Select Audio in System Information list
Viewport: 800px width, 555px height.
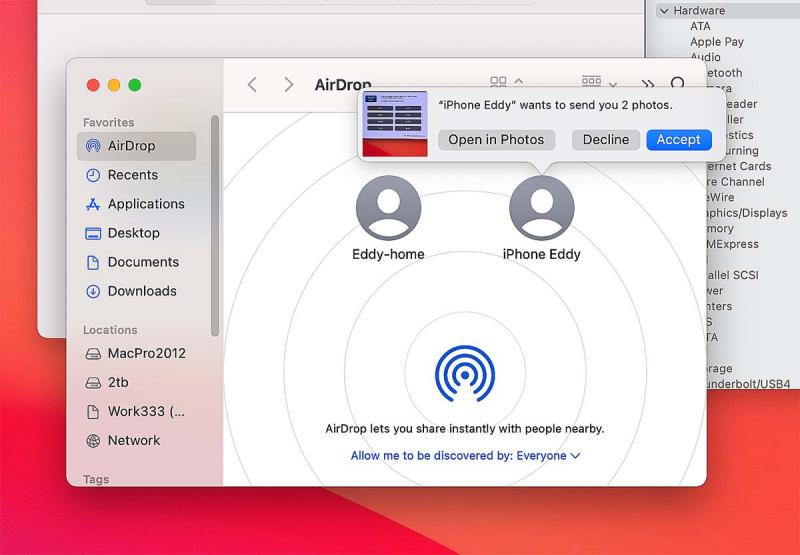point(705,57)
